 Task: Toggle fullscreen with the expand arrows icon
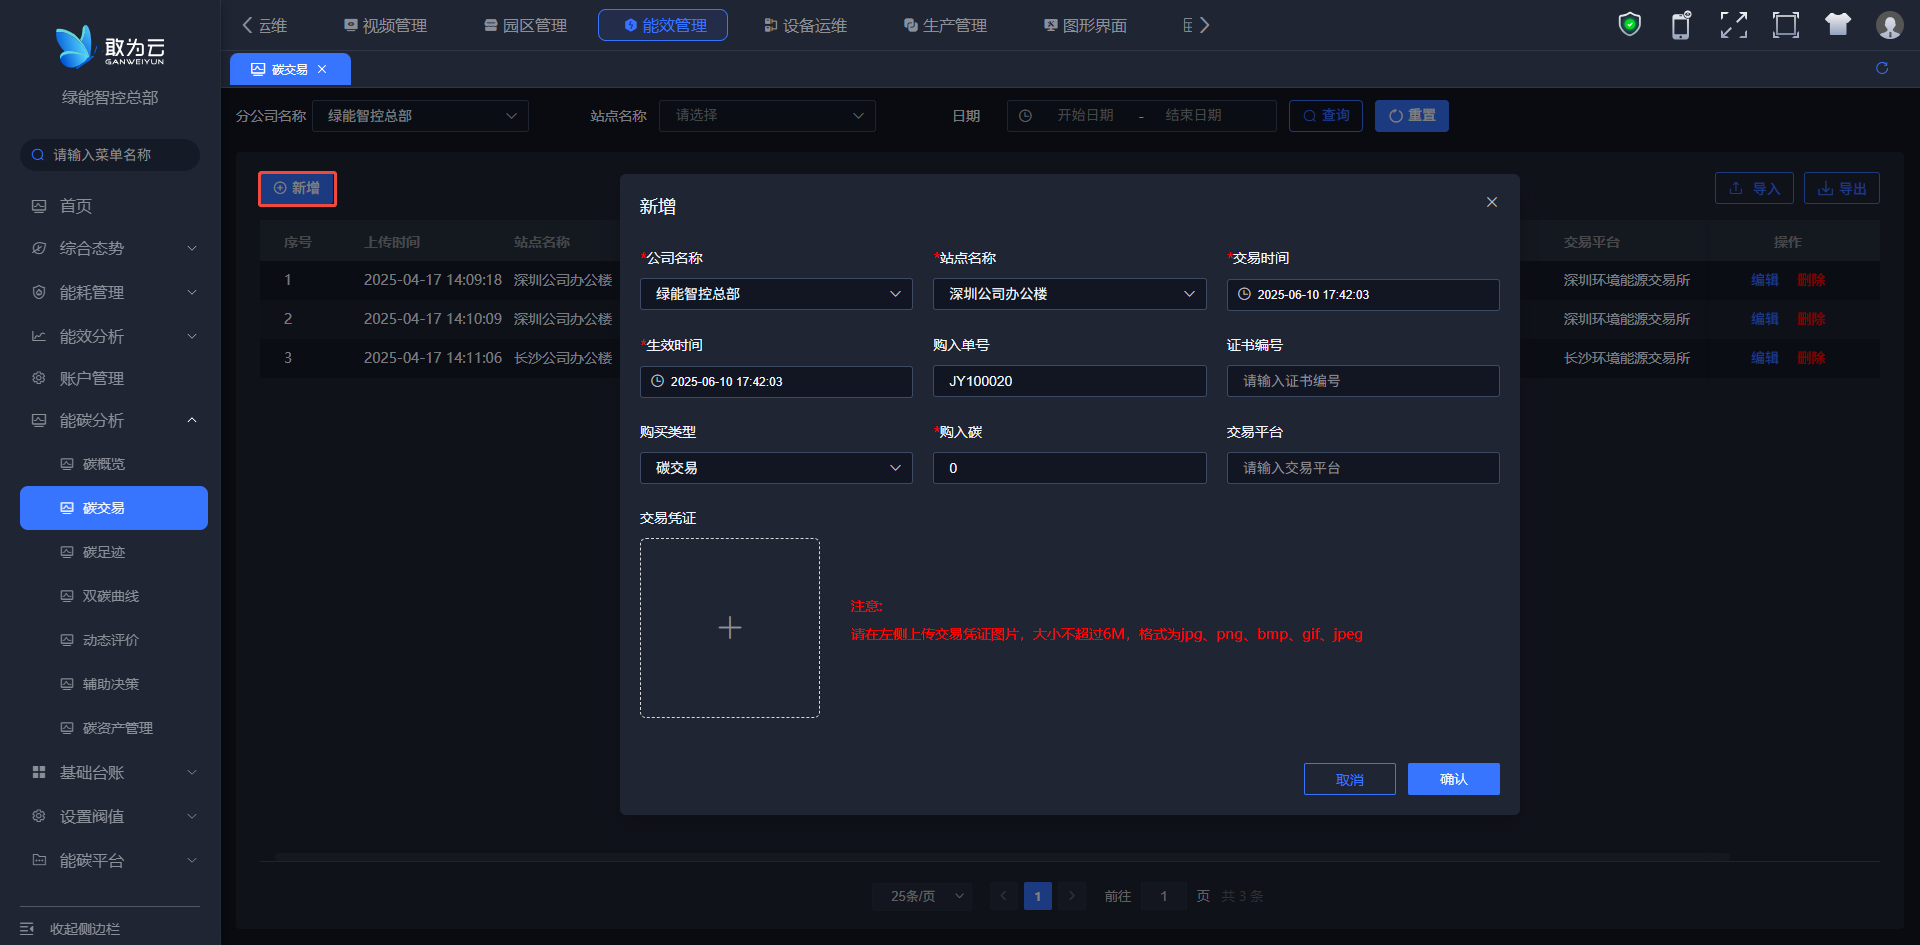click(1734, 25)
